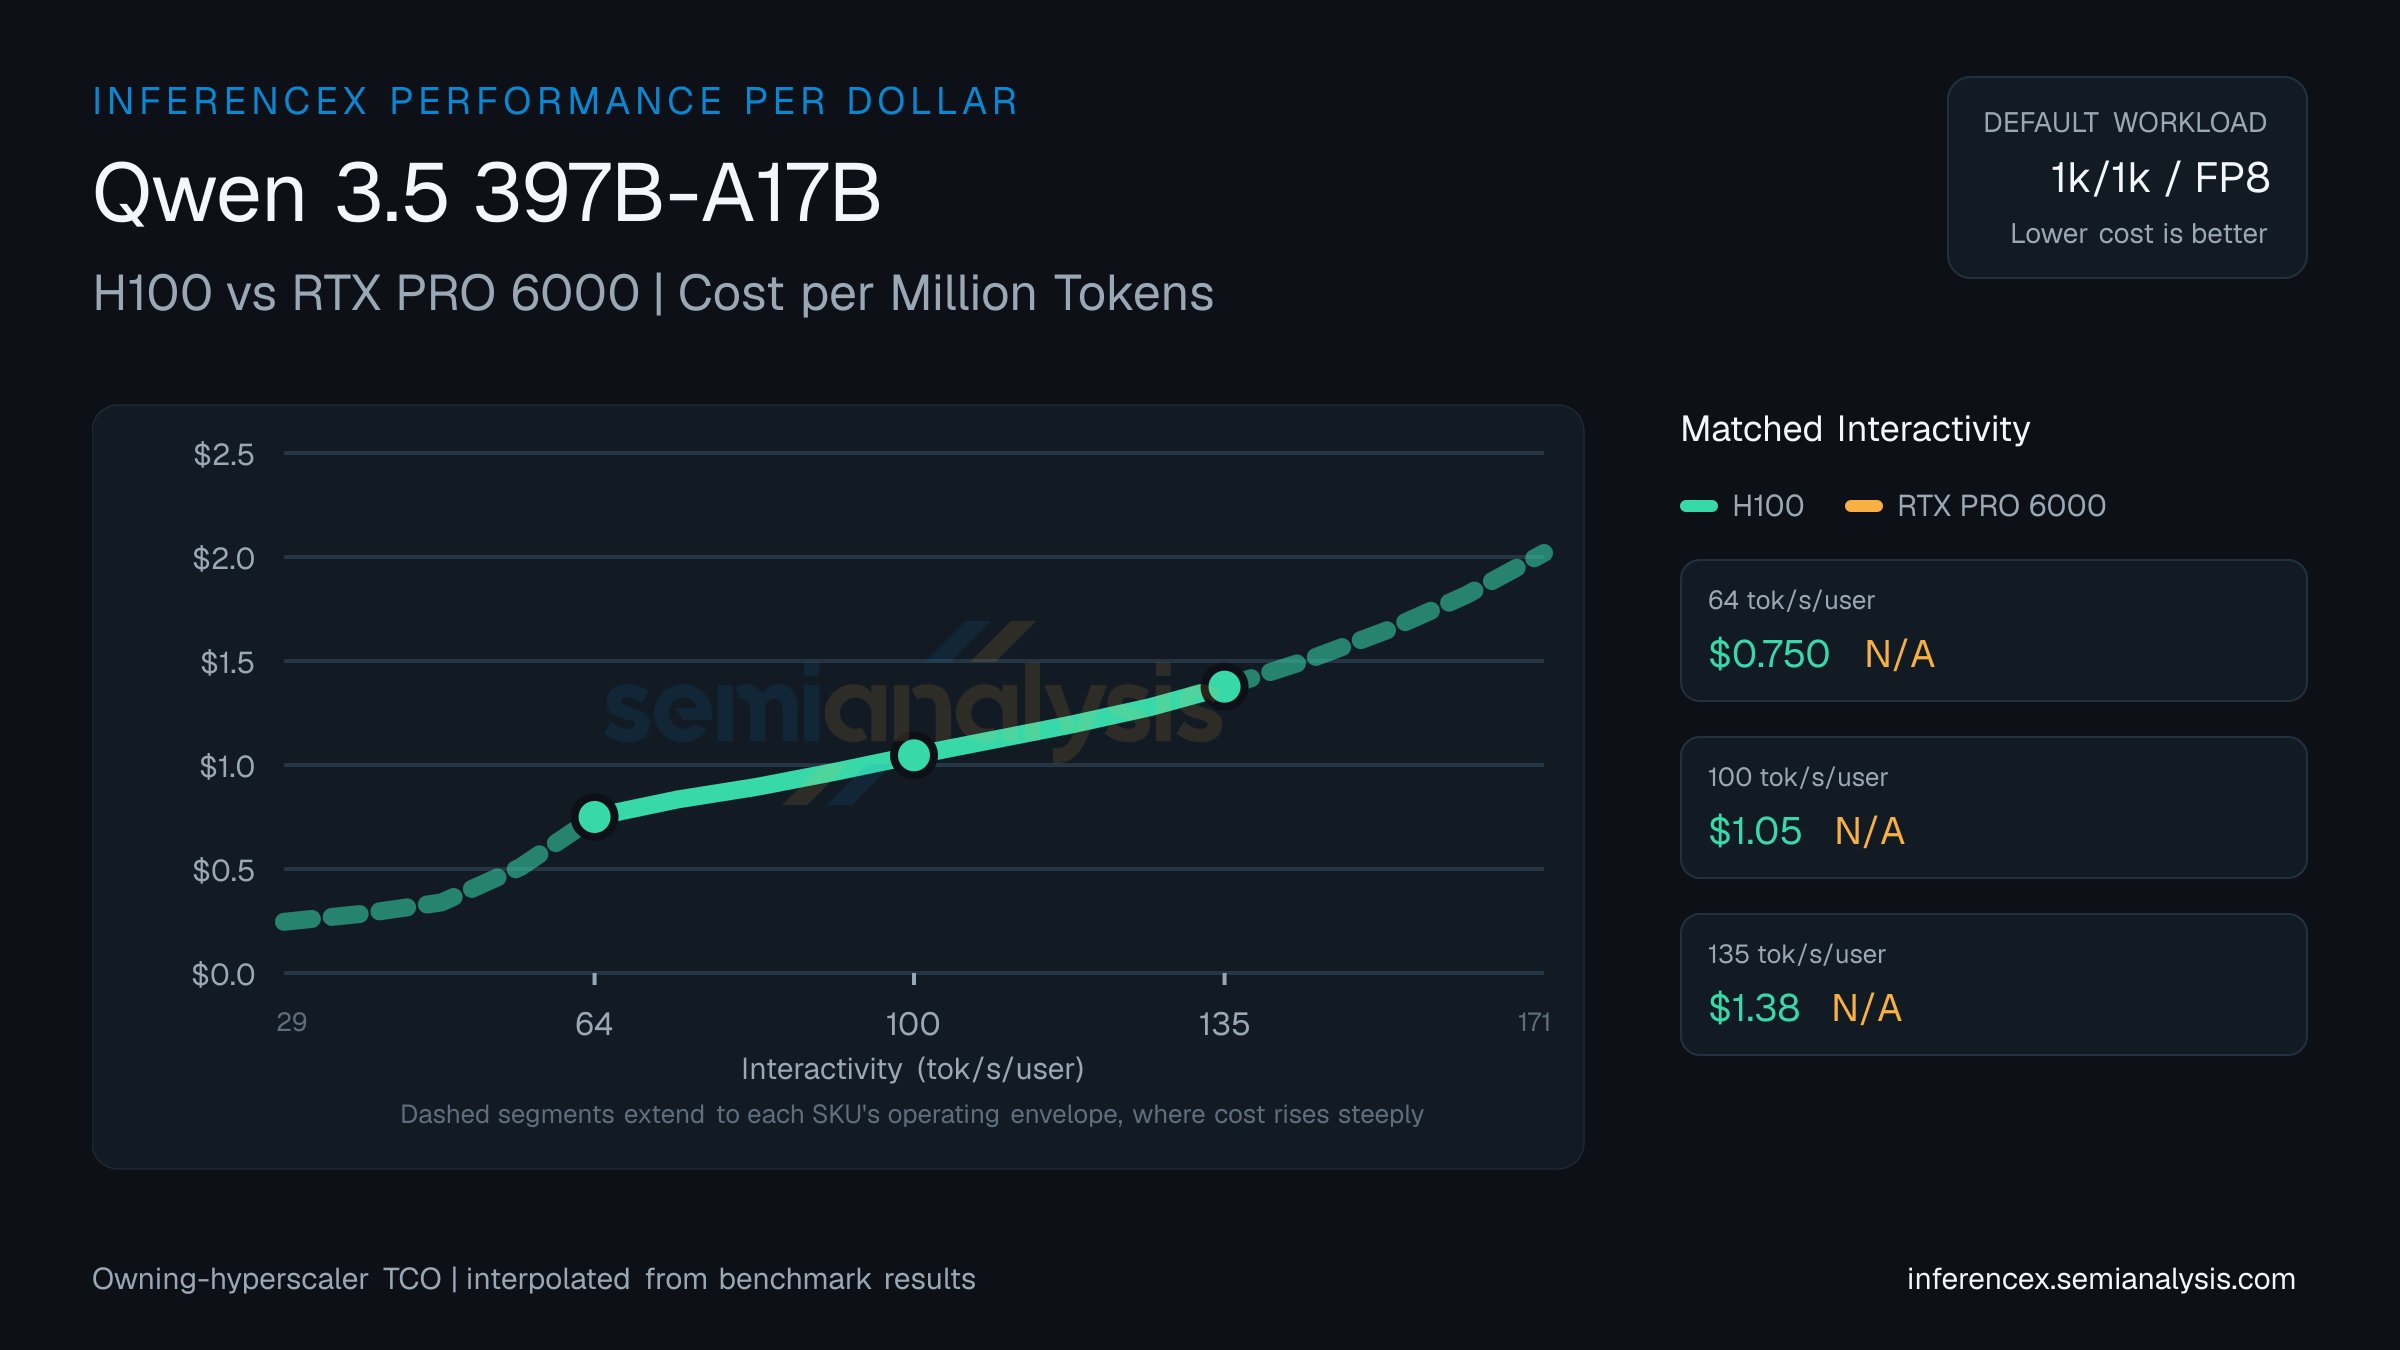Click the dashed curve end near $2.0
2400x1350 pixels.
[1541, 555]
